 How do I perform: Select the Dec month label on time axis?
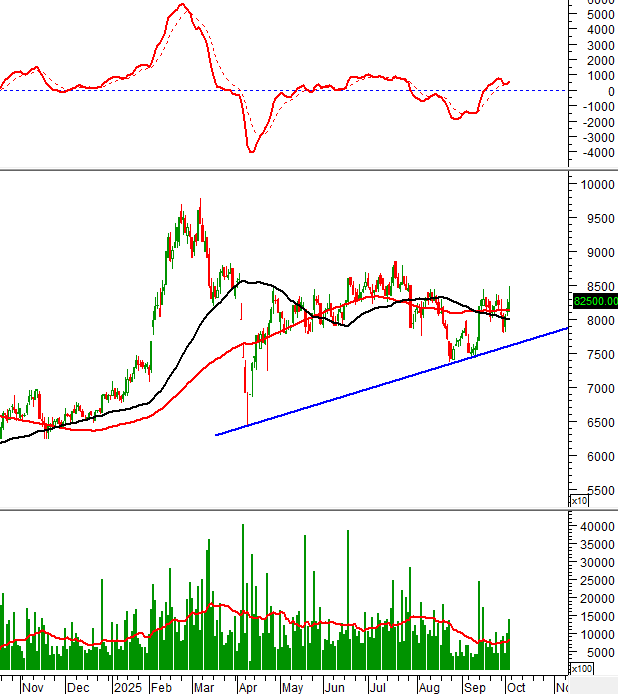click(x=78, y=687)
